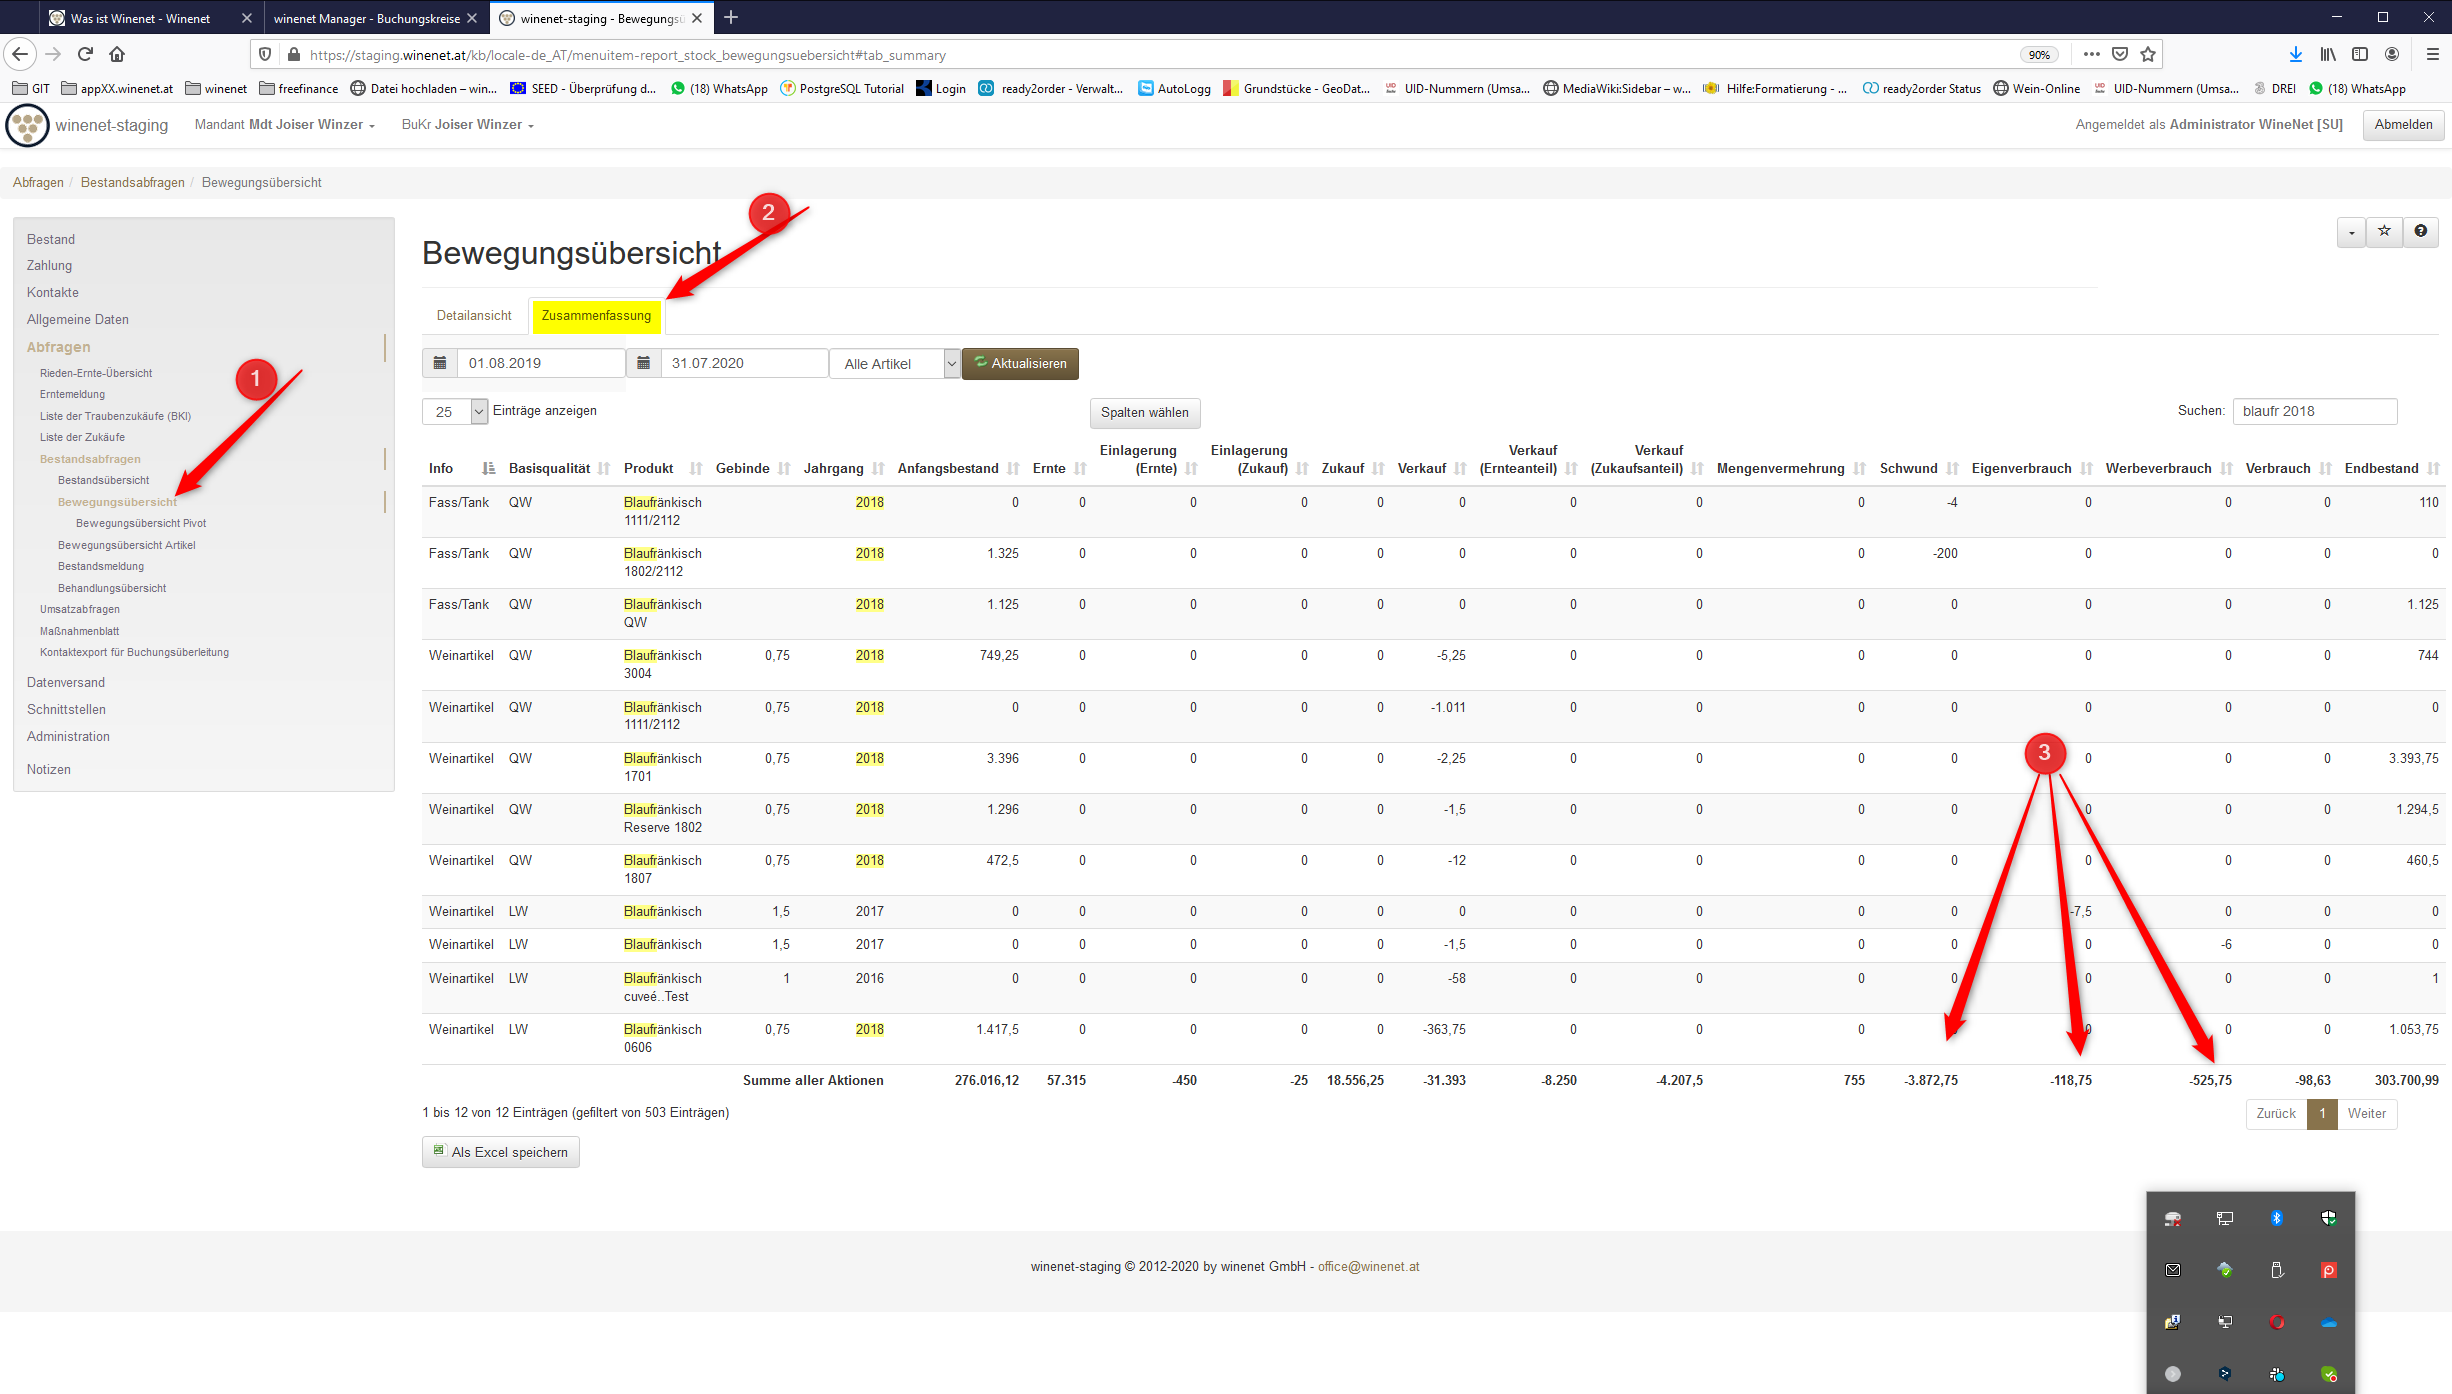
Task: Open Bewegungsübersicht Pivot in sidebar
Action: (x=141, y=523)
